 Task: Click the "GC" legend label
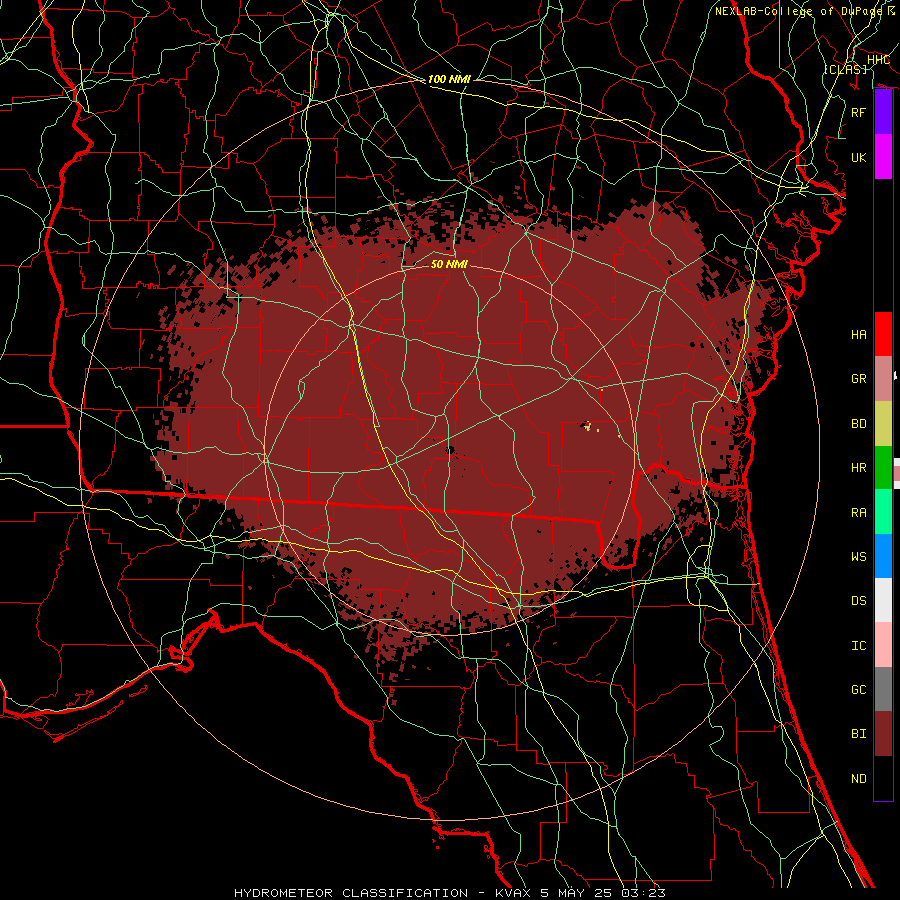[858, 690]
